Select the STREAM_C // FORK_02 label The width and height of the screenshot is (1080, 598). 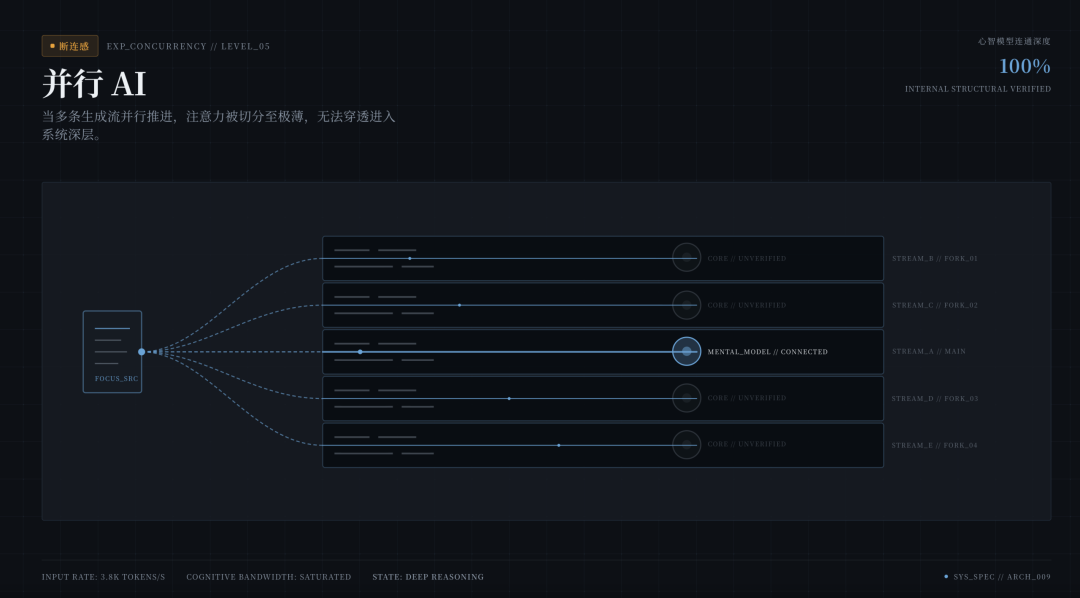[x=935, y=305]
